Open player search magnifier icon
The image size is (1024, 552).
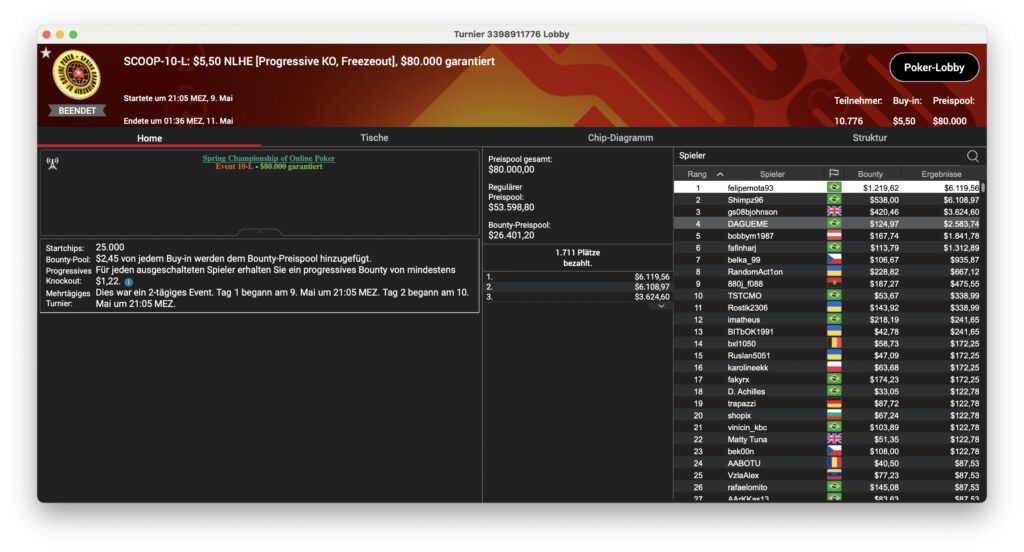coord(972,156)
